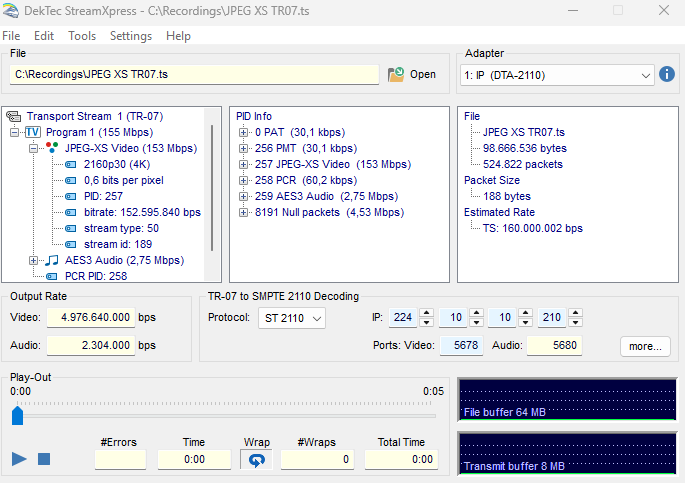Screen dimensions: 685x483
Task: Click the AES3 Audio music note icon
Action: click(52, 260)
